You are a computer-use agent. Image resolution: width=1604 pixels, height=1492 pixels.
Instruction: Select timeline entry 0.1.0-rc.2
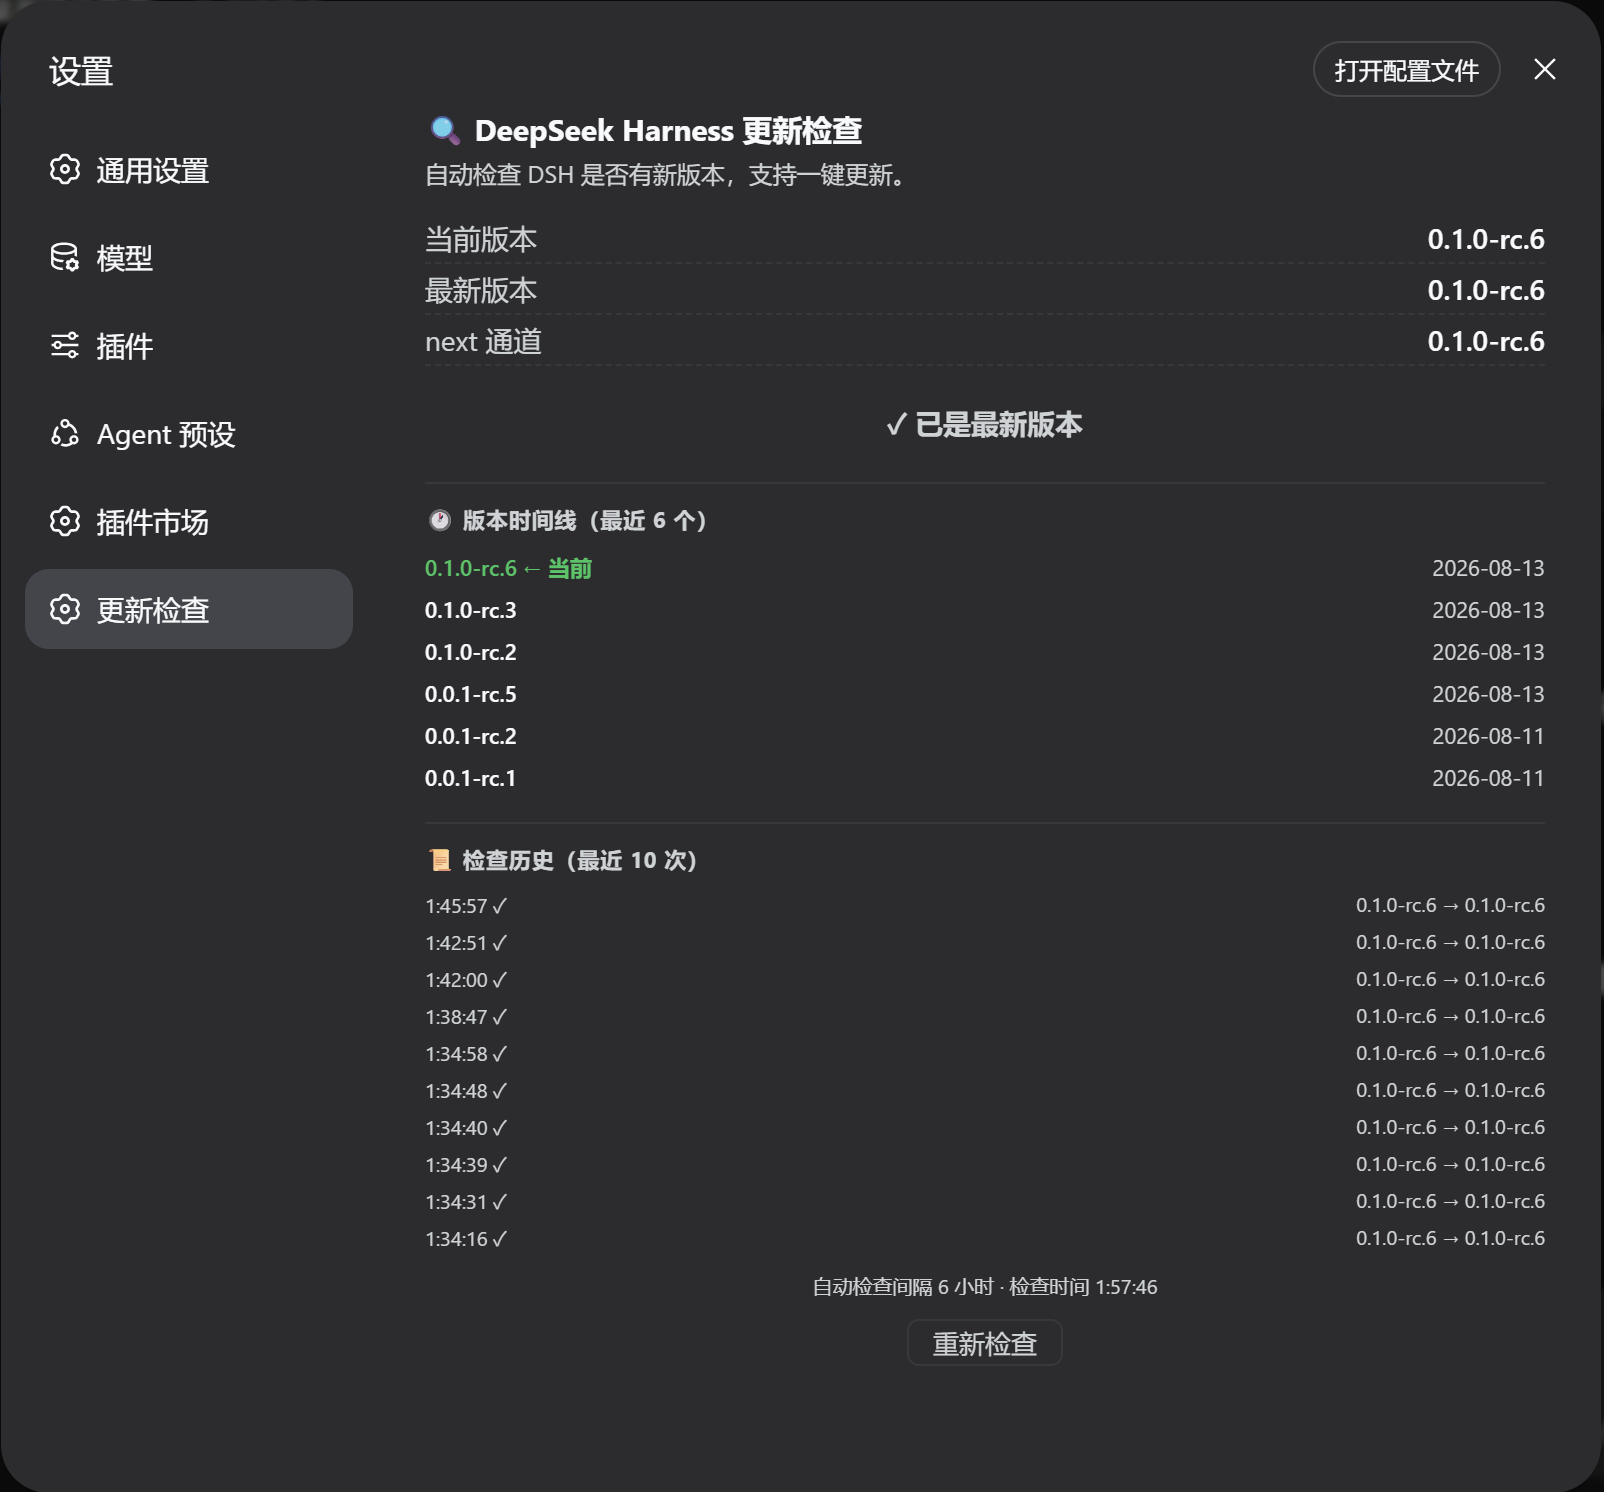pos(471,652)
